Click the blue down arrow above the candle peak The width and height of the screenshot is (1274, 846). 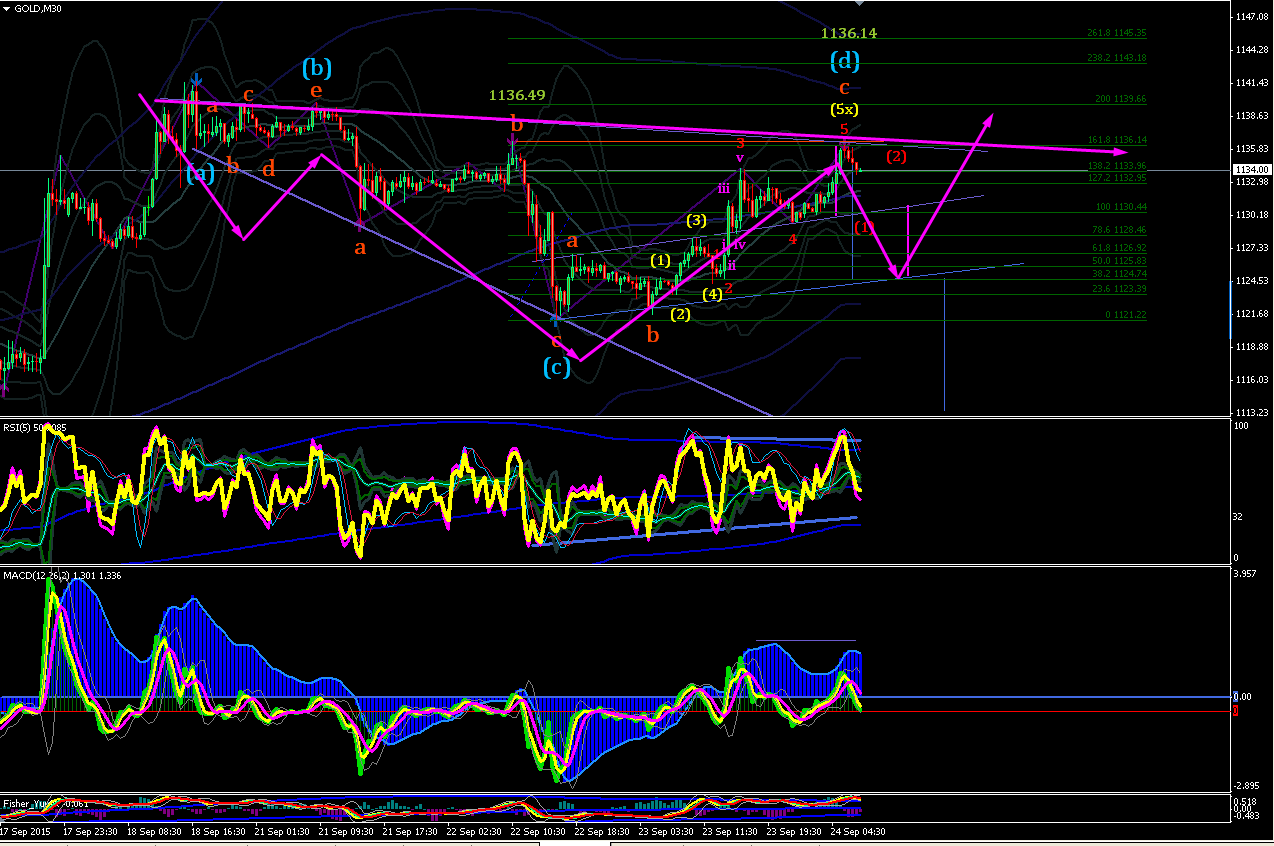pos(197,79)
